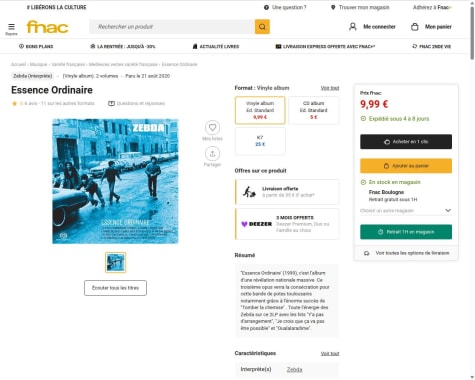Select K7 format at 25 €
This screenshot has height=380, width=475.
click(260, 141)
